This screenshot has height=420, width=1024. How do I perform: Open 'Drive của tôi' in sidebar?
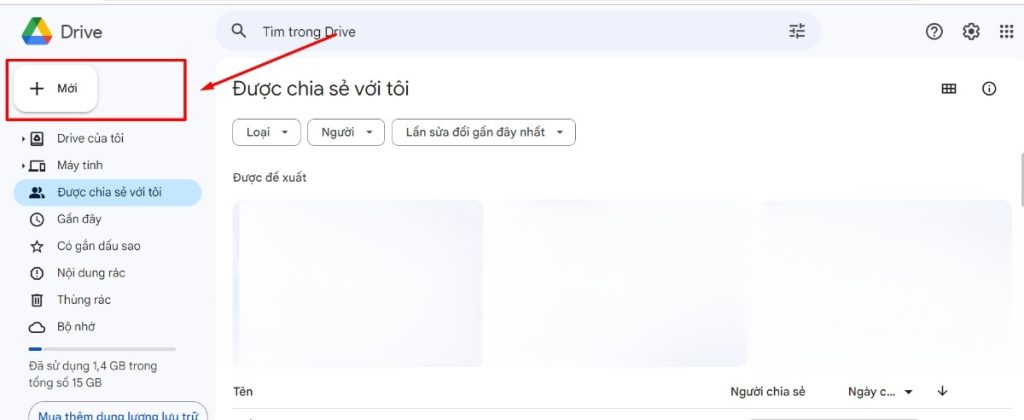coord(90,138)
